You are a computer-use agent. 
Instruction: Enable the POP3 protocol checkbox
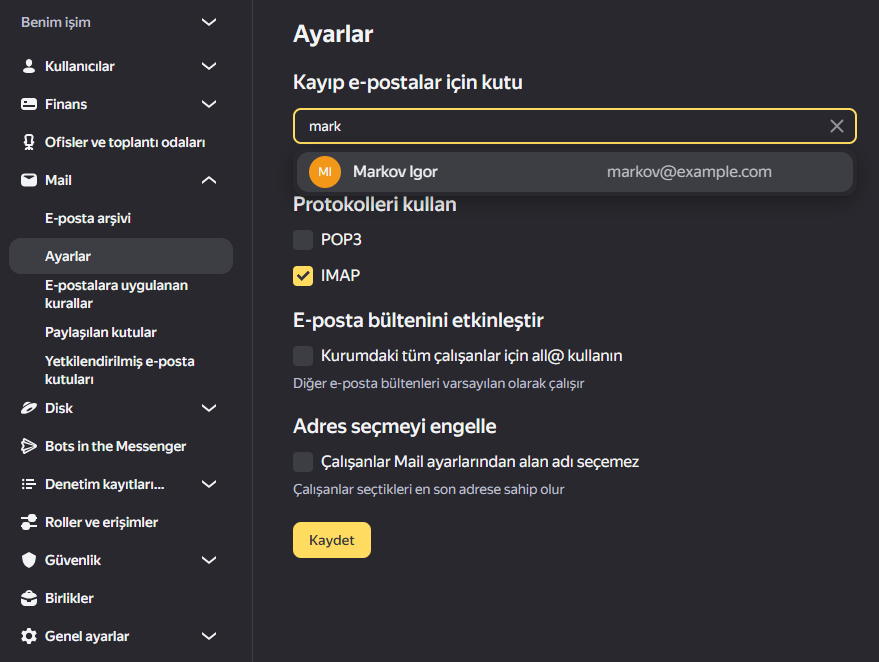(x=303, y=240)
